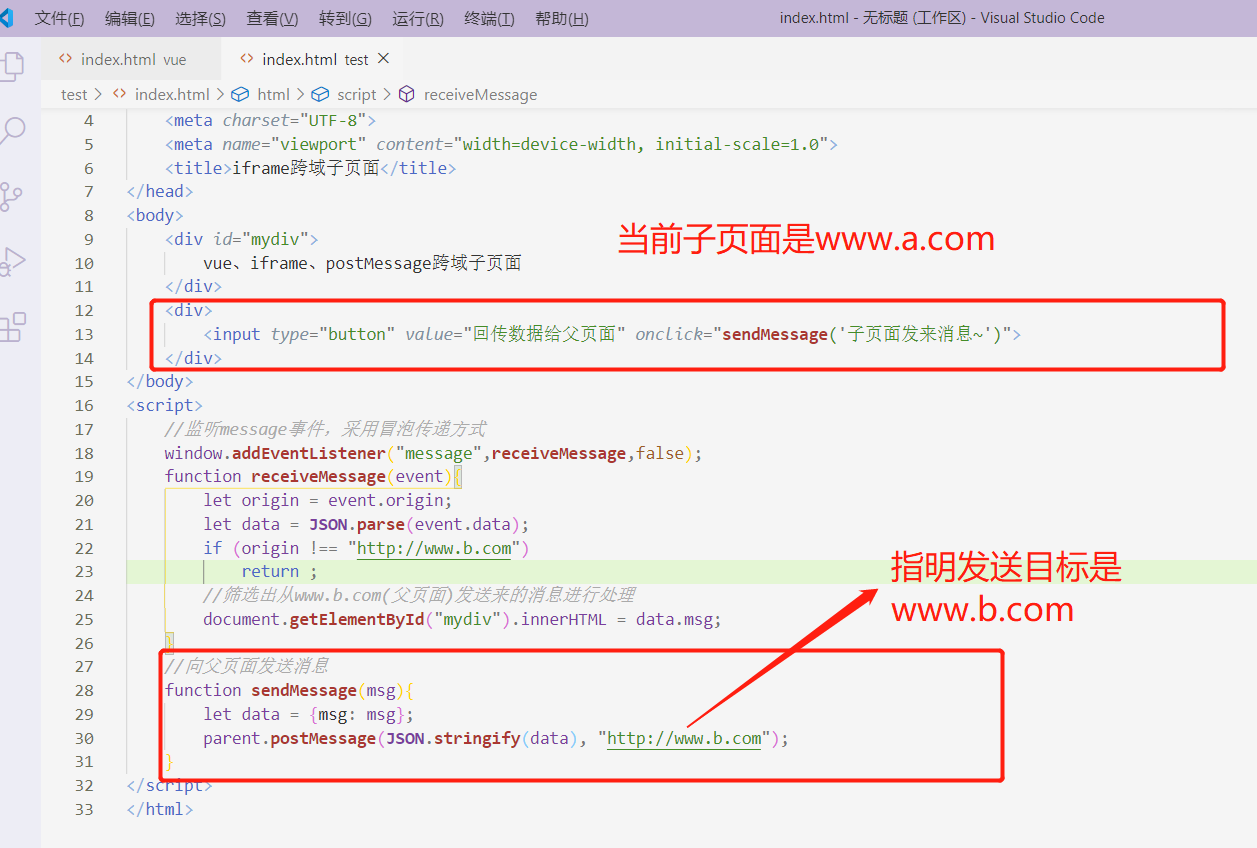This screenshot has height=848, width=1257.
Task: Switch to the index.html test tab
Action: (x=313, y=59)
